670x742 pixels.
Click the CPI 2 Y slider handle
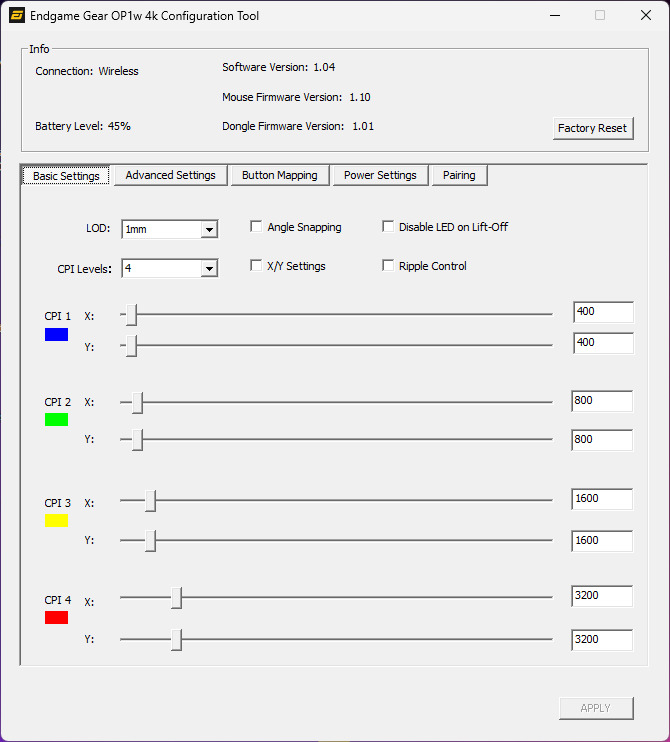[x=137, y=440]
